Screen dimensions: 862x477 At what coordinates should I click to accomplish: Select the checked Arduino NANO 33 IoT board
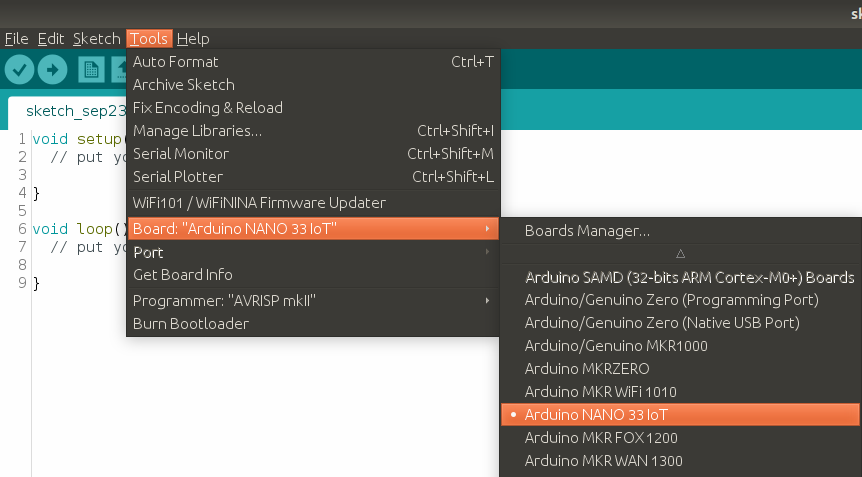(681, 415)
